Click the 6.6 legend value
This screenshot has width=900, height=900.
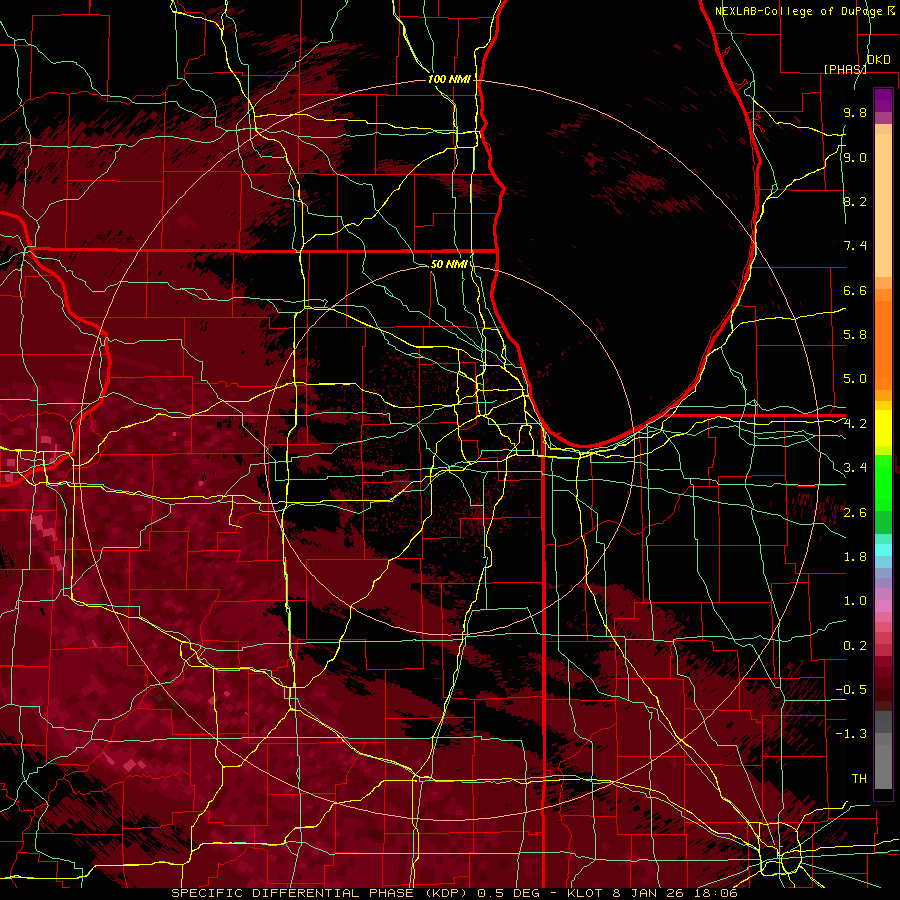(x=855, y=290)
